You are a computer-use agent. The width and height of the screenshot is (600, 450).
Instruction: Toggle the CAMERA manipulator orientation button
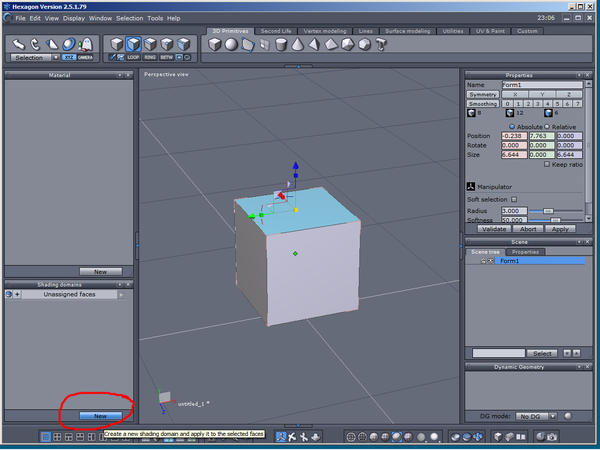85,57
